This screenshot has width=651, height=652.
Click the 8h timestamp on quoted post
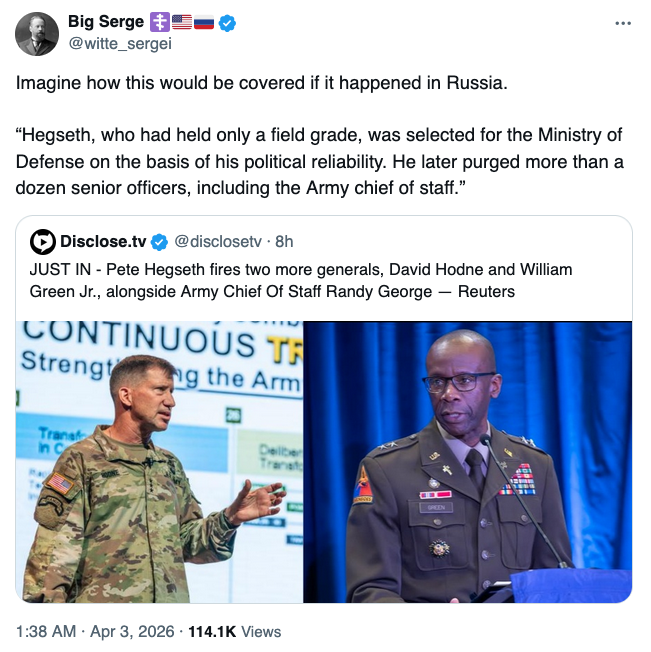[284, 242]
